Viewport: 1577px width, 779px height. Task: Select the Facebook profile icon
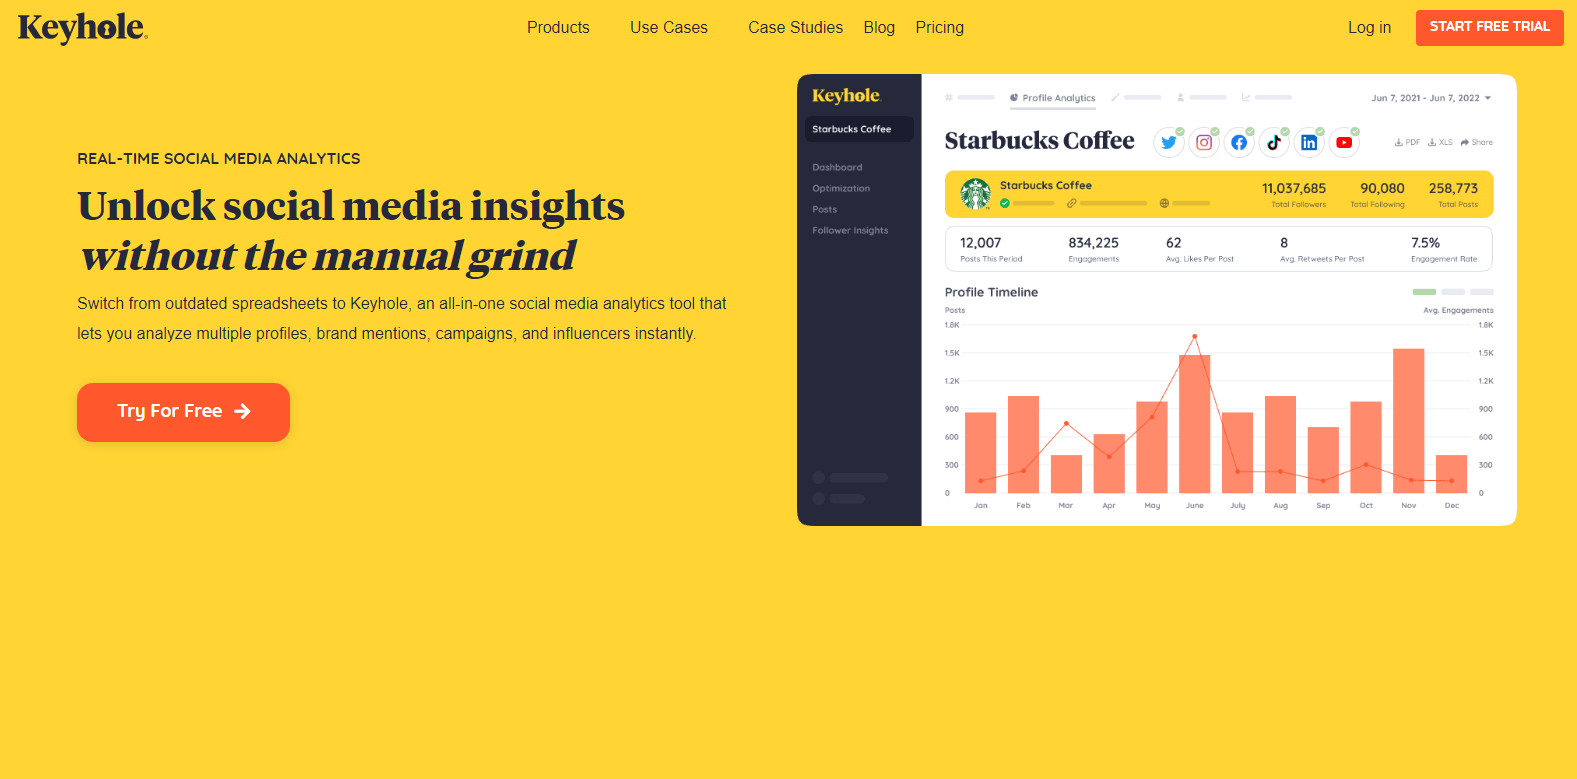click(x=1239, y=143)
